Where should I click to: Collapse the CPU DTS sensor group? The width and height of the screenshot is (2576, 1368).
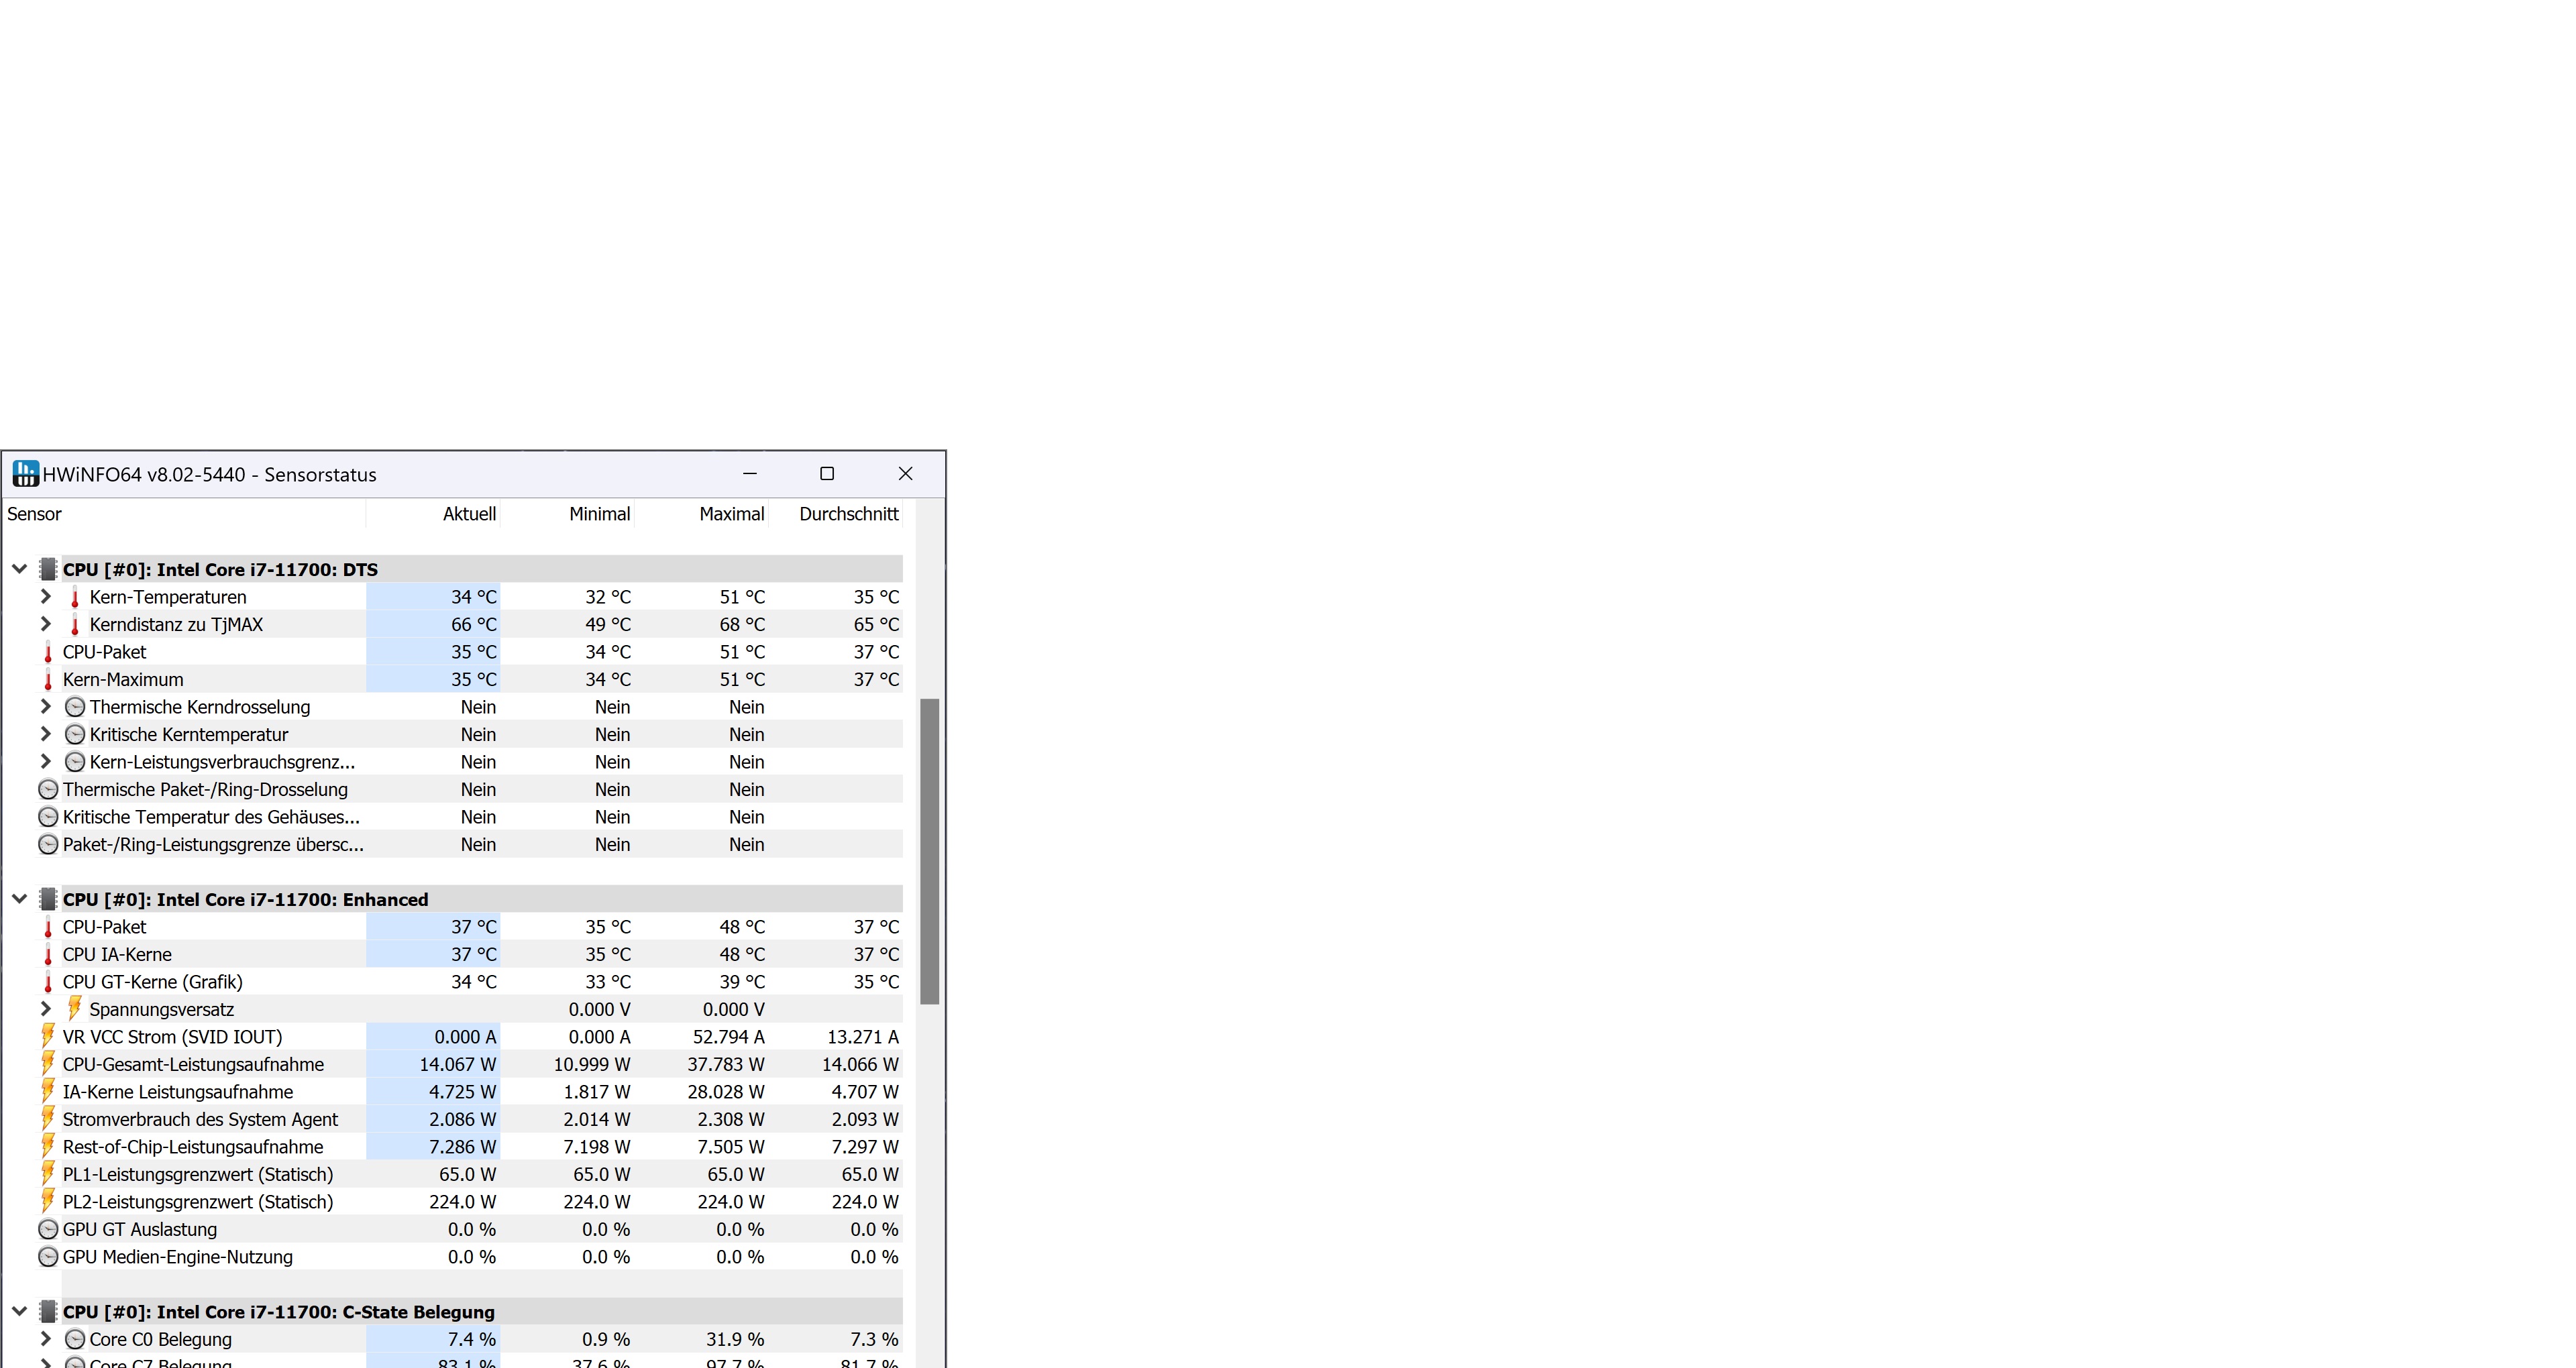19,569
